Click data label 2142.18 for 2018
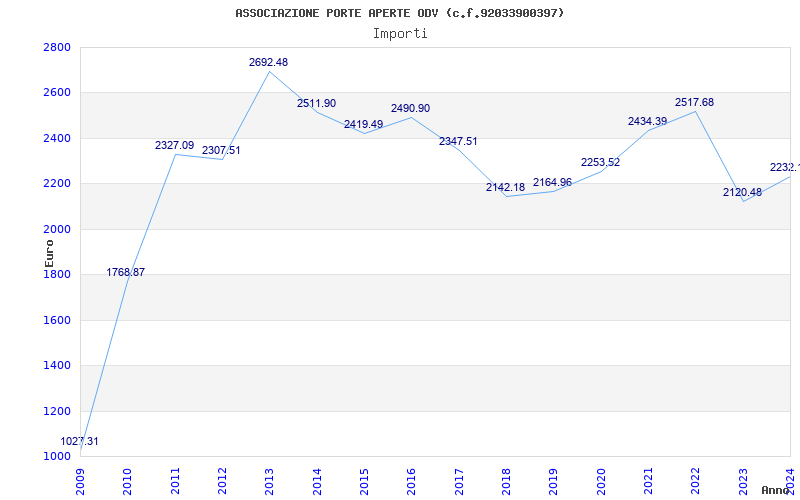The width and height of the screenshot is (800, 500). click(505, 188)
